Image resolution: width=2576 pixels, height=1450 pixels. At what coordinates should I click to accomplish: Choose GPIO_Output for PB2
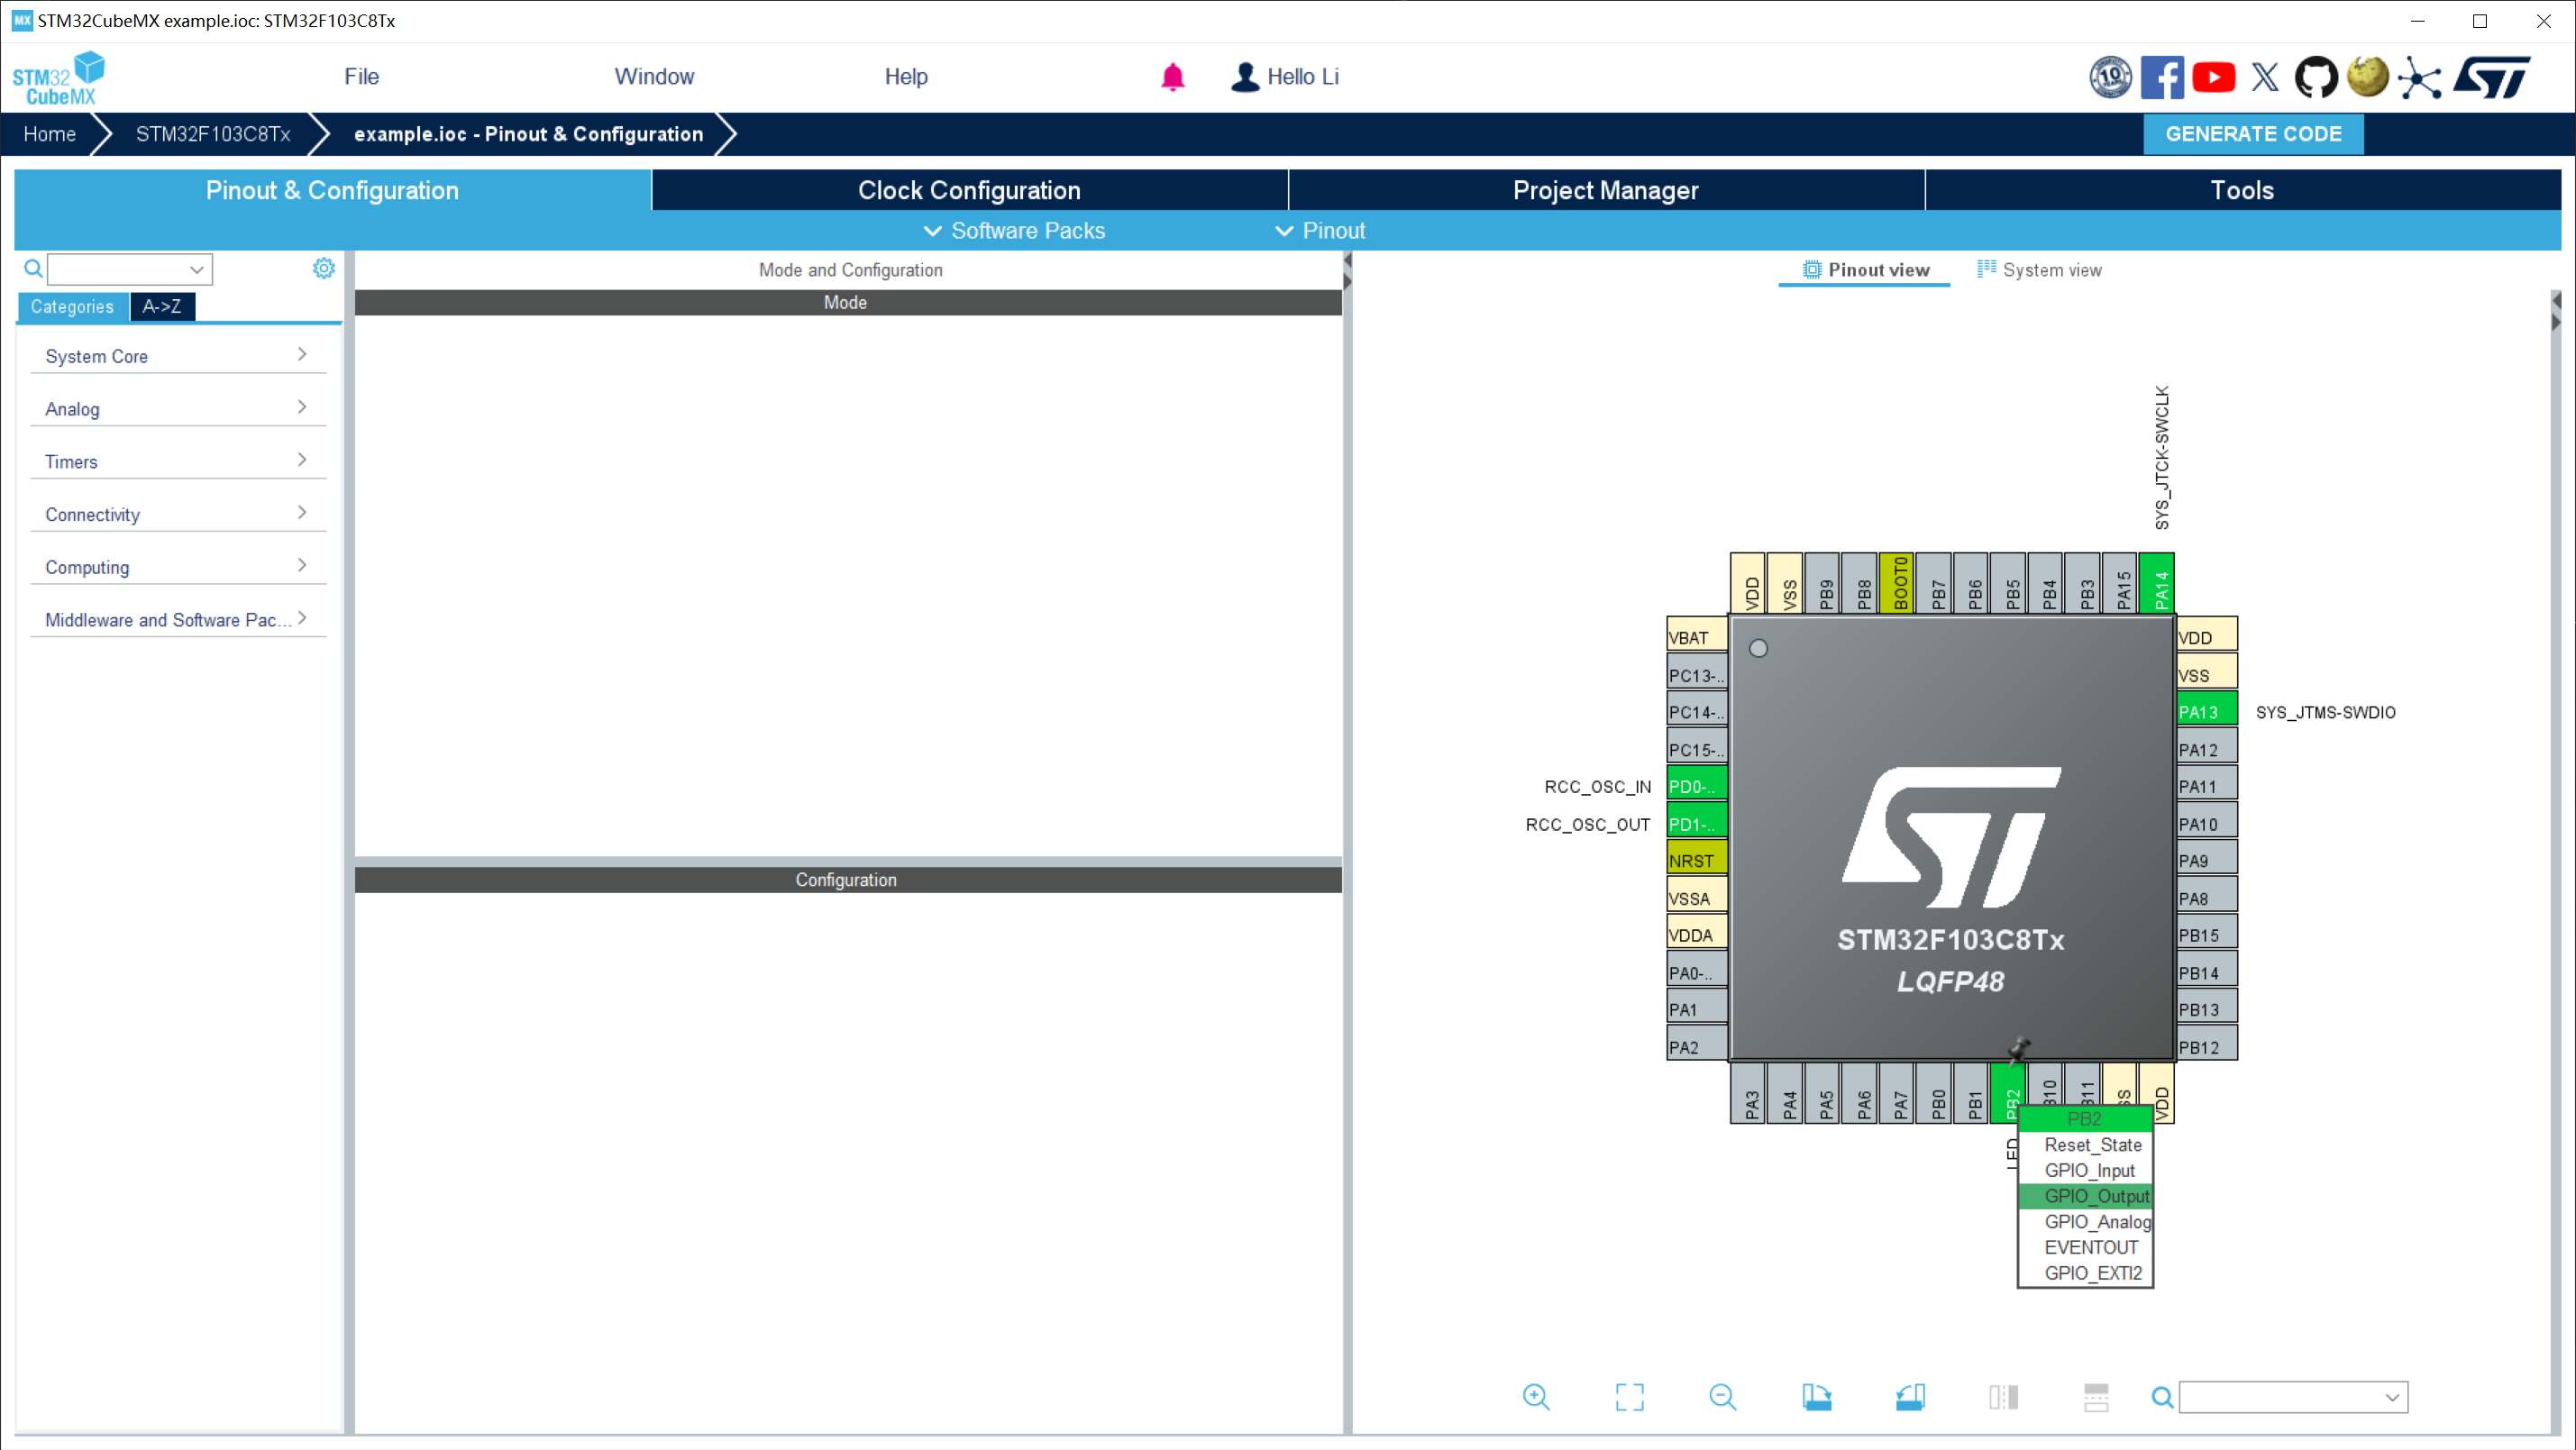pos(2086,1197)
